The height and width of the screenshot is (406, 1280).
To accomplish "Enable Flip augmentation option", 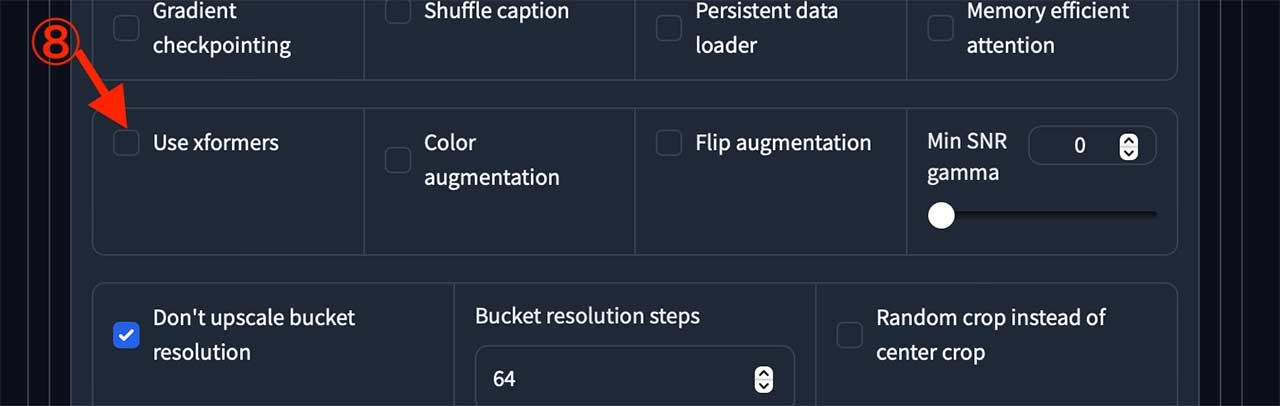I will tap(669, 143).
